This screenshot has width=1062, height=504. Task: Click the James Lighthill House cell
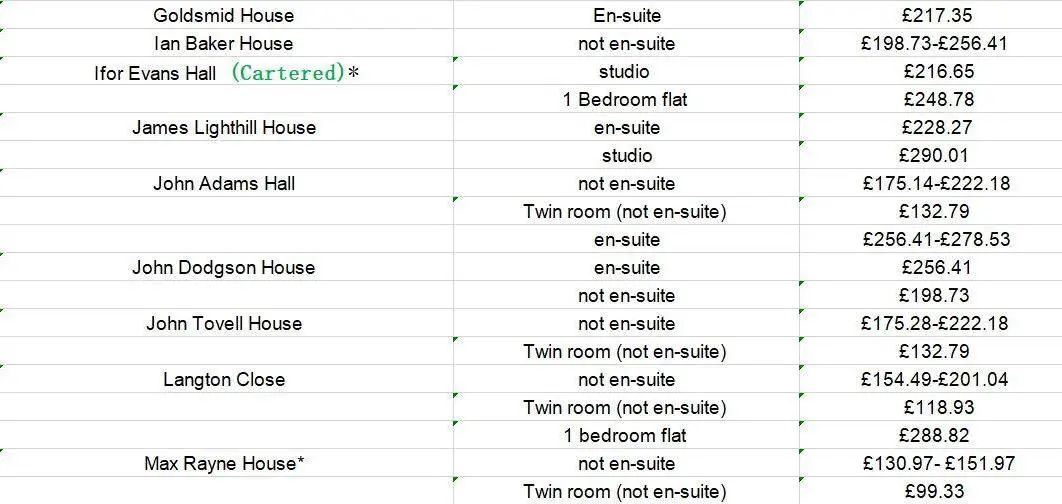coord(224,127)
